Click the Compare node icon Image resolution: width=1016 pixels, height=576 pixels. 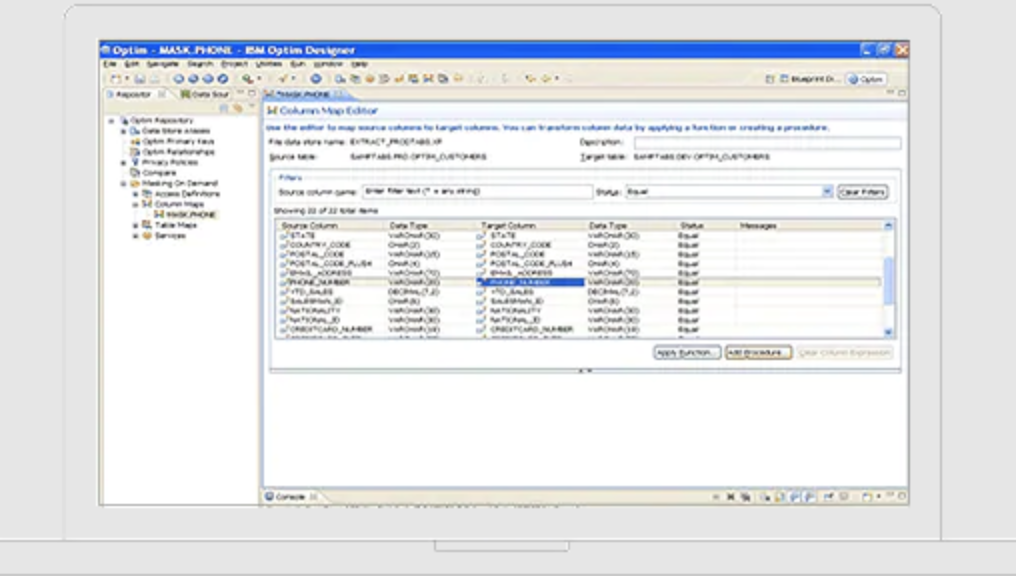(x=134, y=173)
